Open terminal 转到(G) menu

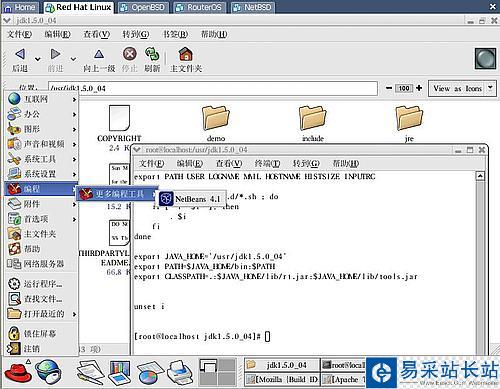pyautogui.click(x=306, y=163)
